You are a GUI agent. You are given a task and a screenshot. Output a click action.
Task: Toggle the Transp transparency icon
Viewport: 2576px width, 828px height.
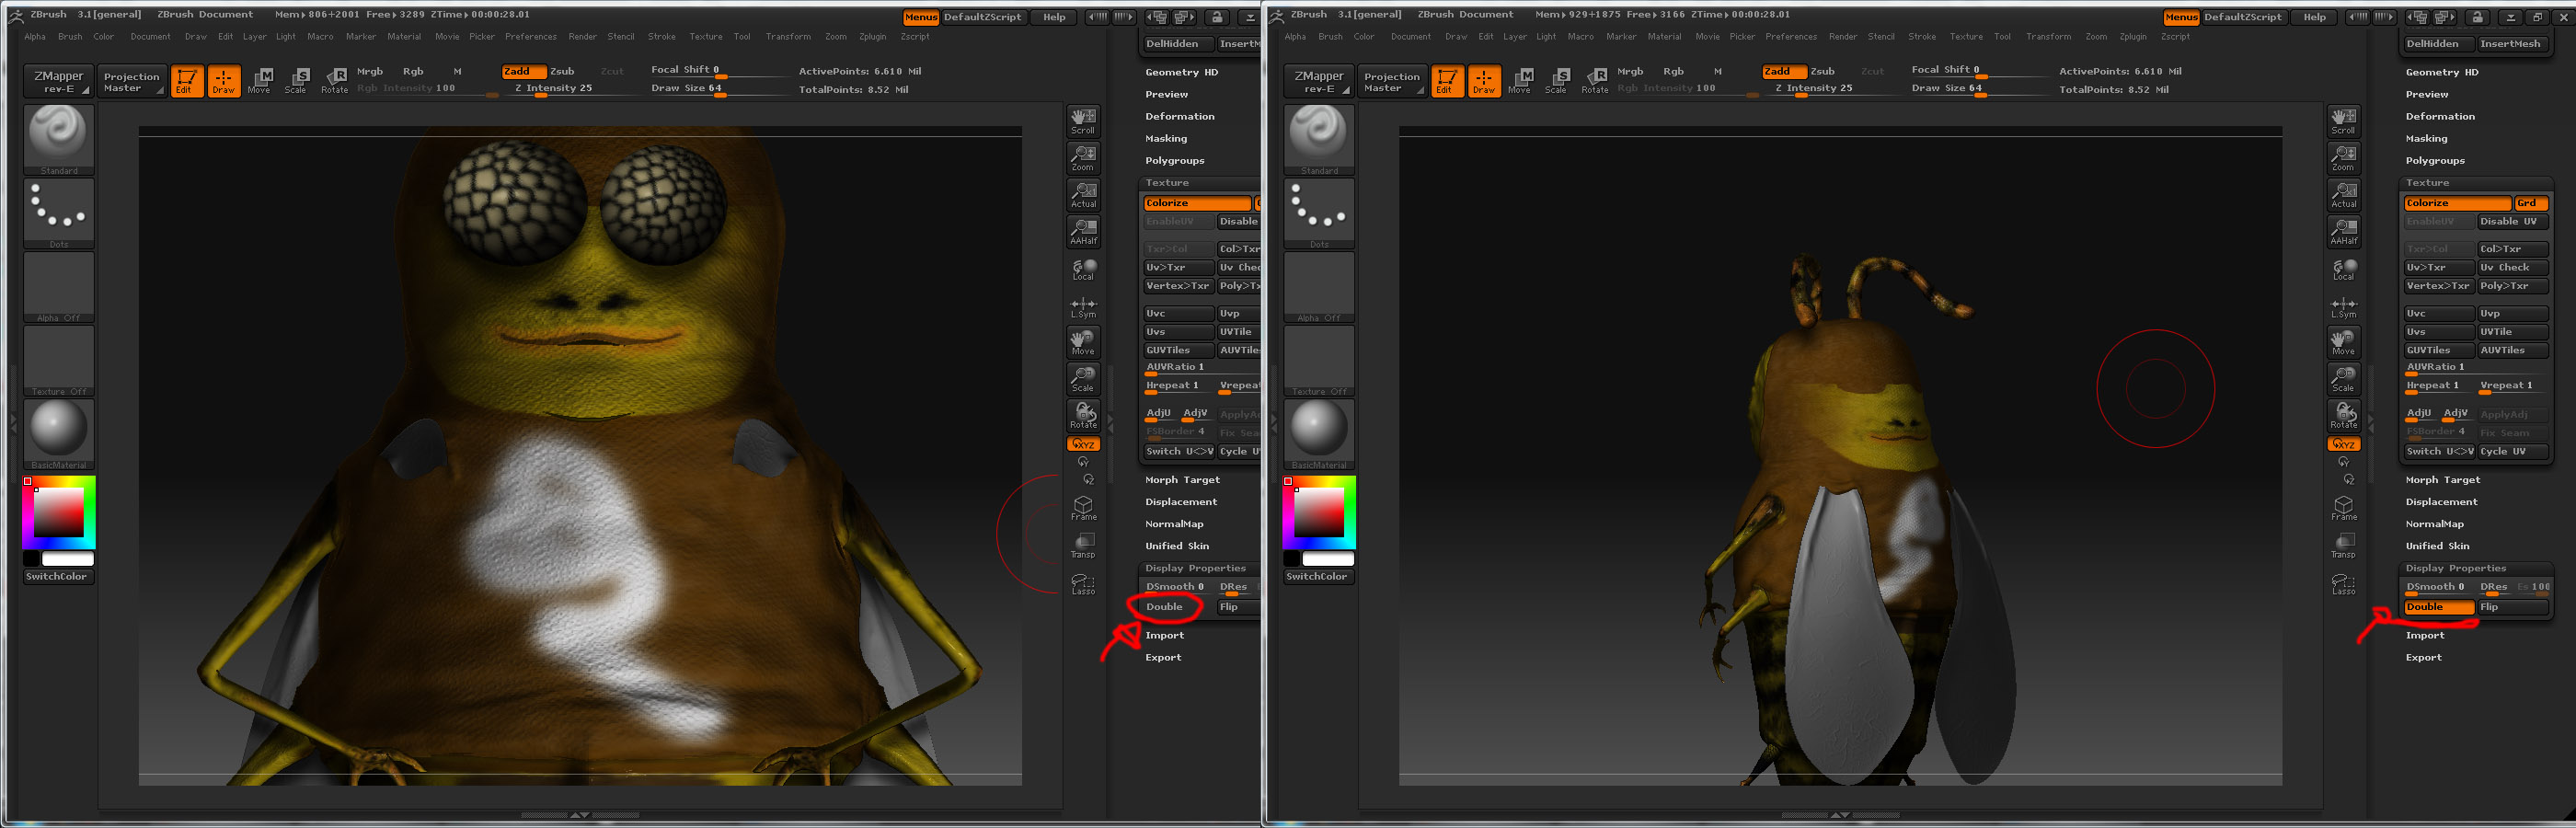click(x=1082, y=545)
